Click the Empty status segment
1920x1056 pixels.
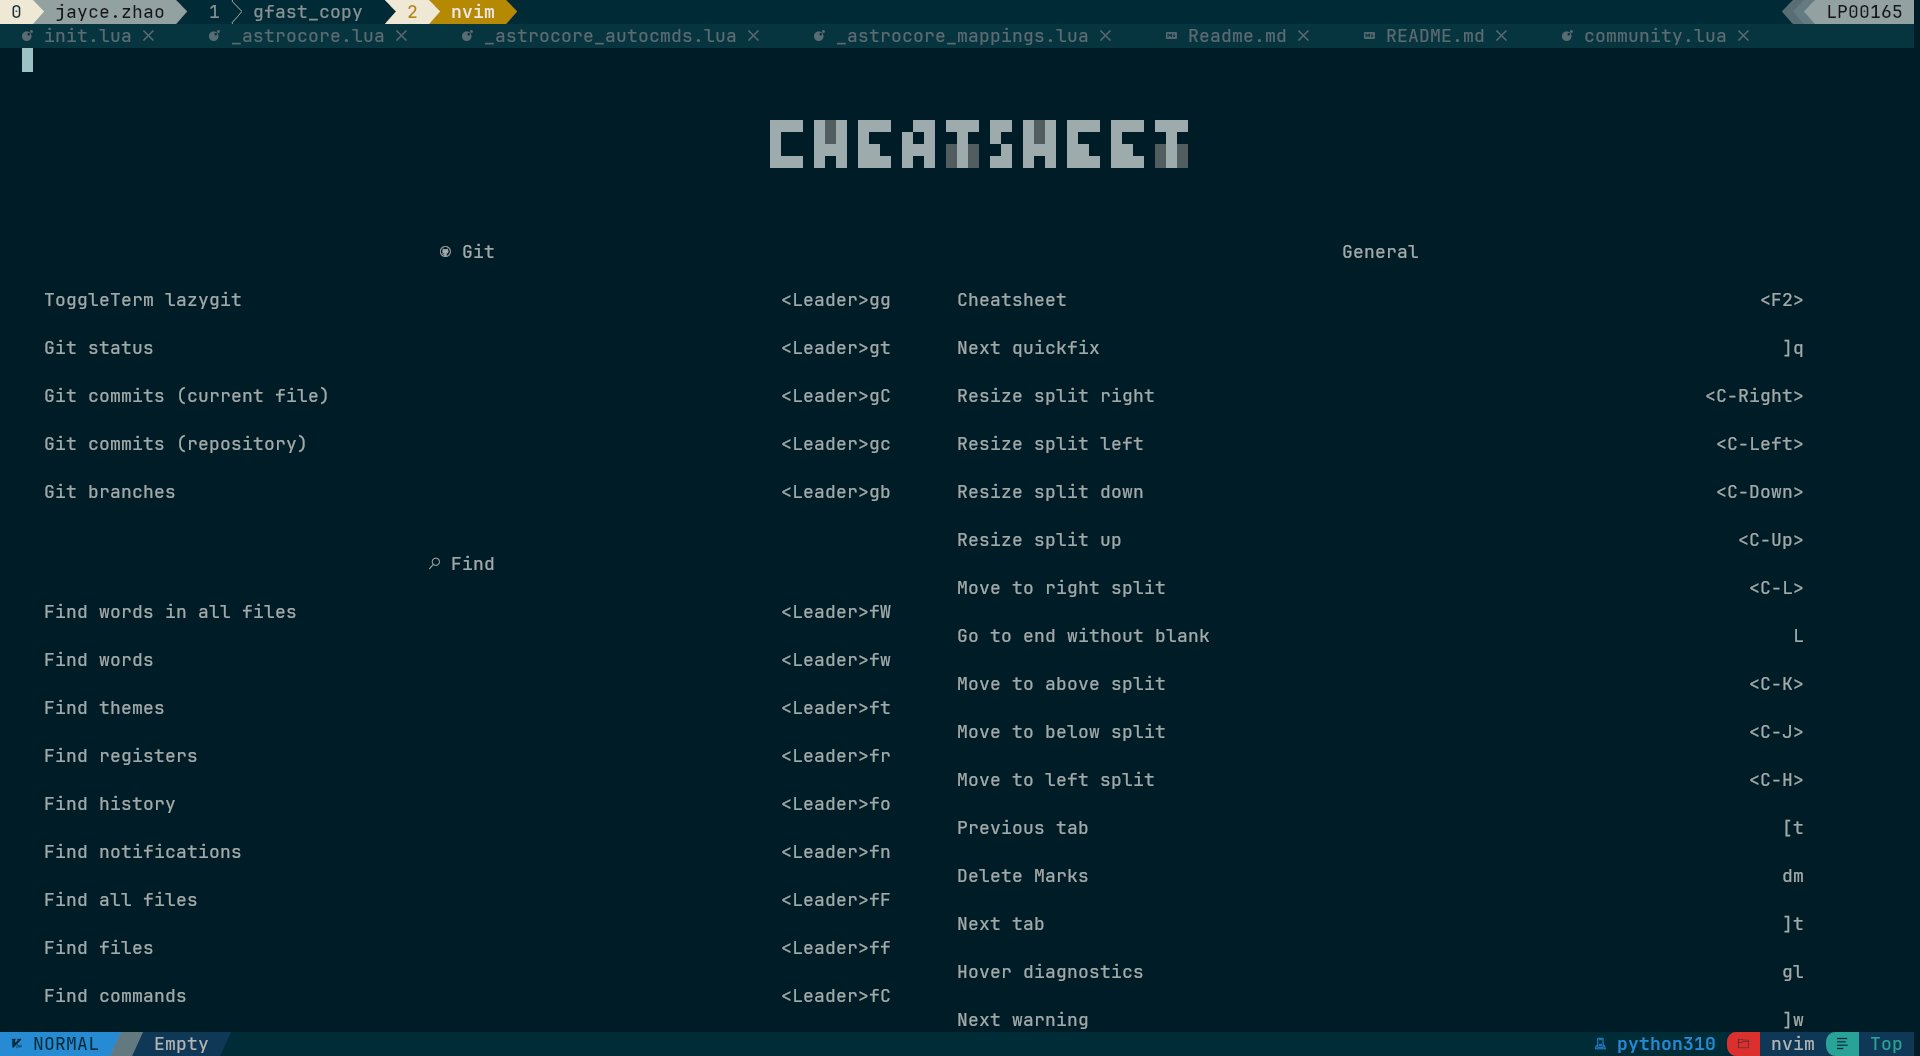pyautogui.click(x=181, y=1044)
